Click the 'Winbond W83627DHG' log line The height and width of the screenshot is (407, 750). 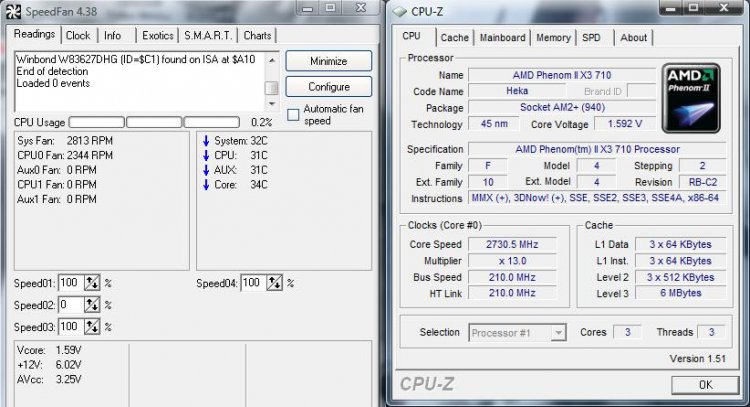click(x=135, y=59)
